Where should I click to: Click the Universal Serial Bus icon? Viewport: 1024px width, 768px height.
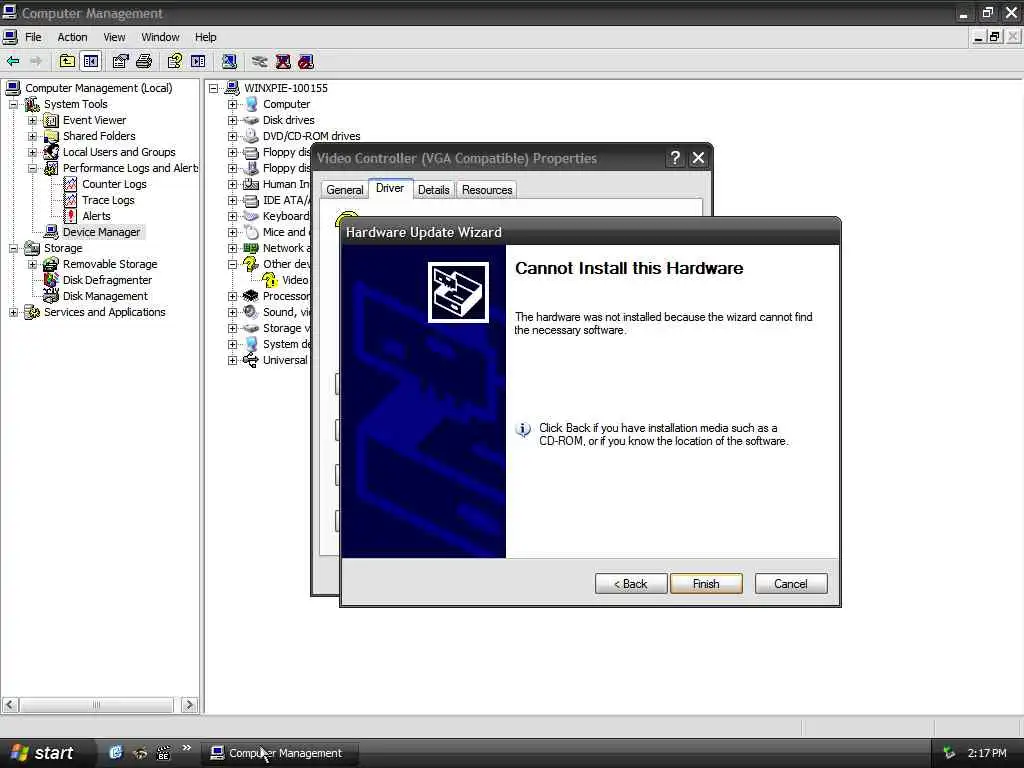point(251,360)
